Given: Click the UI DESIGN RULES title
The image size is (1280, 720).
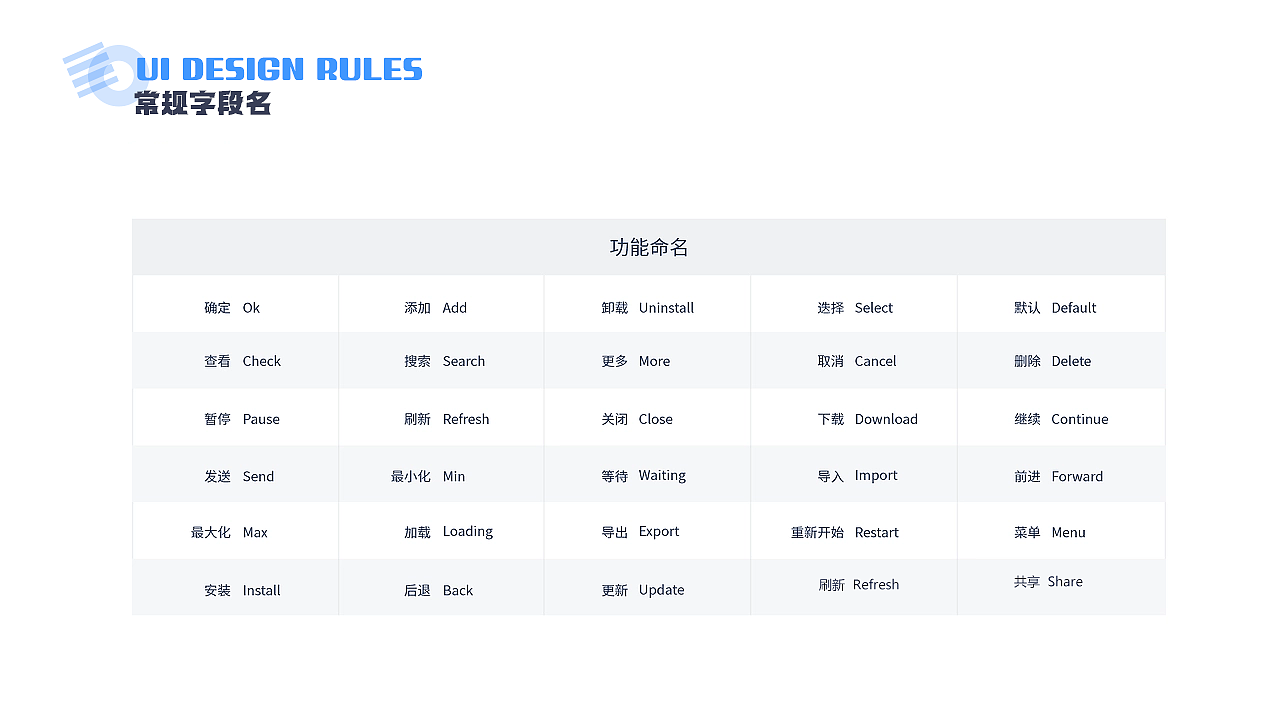Looking at the screenshot, I should [x=279, y=69].
